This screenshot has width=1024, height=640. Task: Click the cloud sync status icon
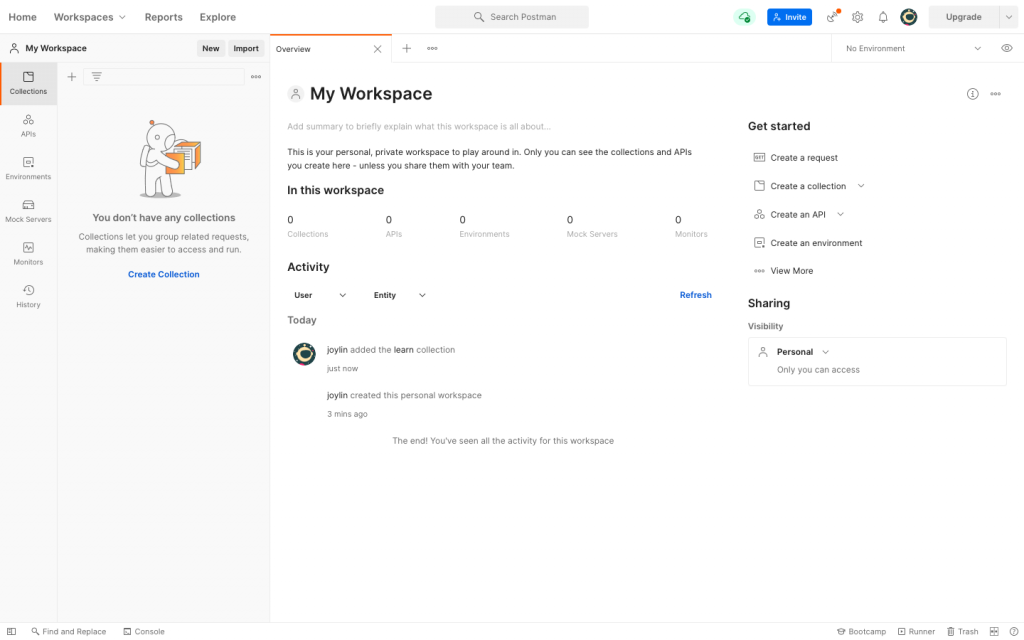point(744,17)
